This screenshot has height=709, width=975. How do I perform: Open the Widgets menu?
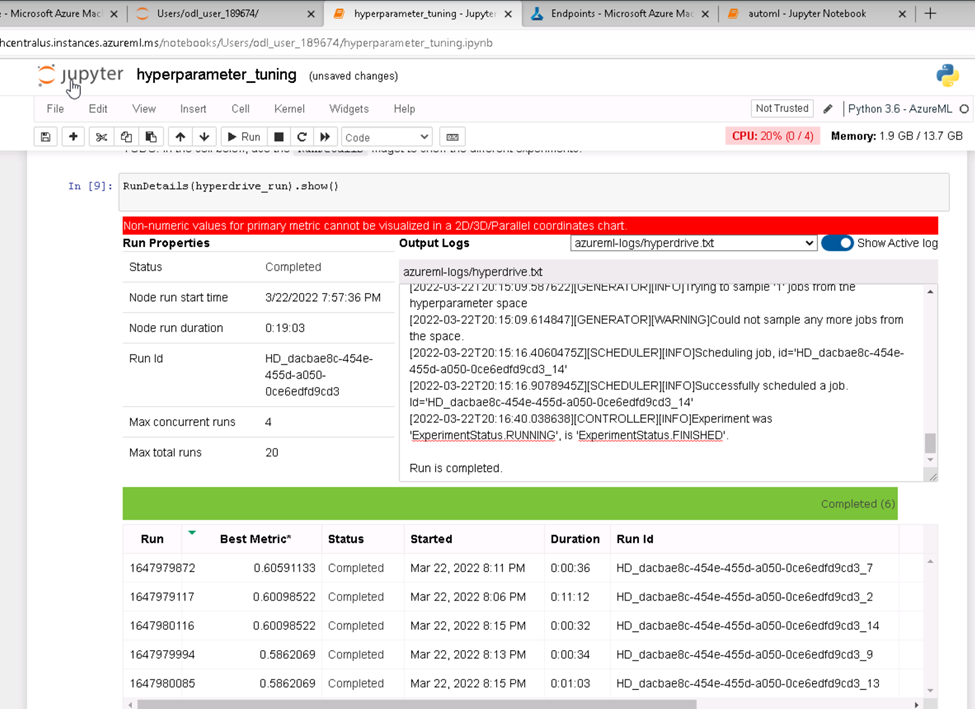point(349,109)
